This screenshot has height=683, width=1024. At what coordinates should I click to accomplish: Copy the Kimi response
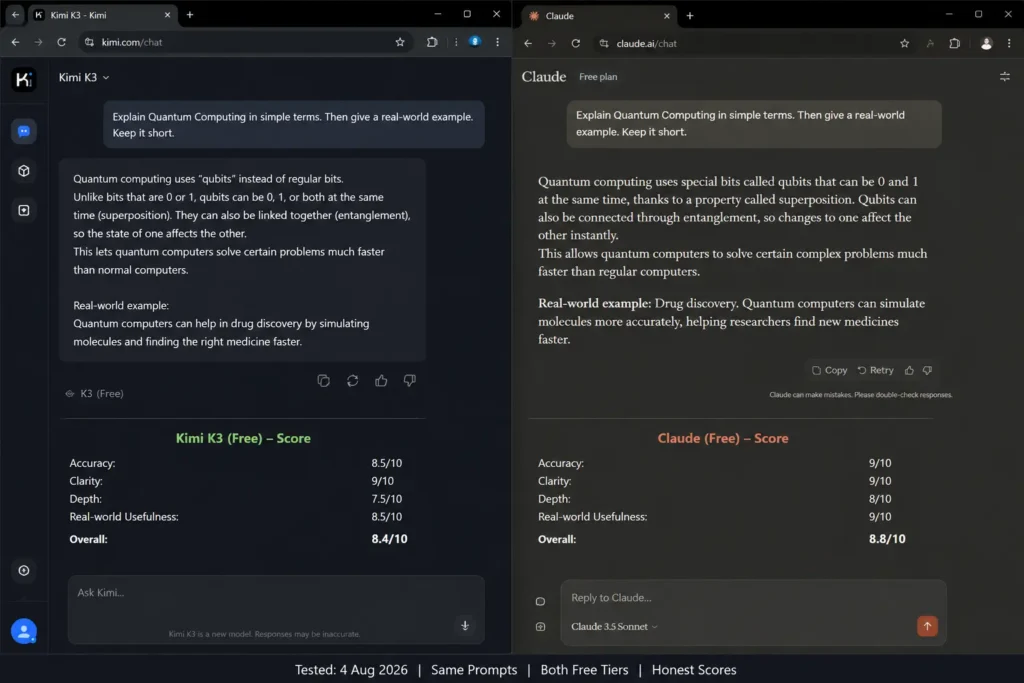point(323,381)
